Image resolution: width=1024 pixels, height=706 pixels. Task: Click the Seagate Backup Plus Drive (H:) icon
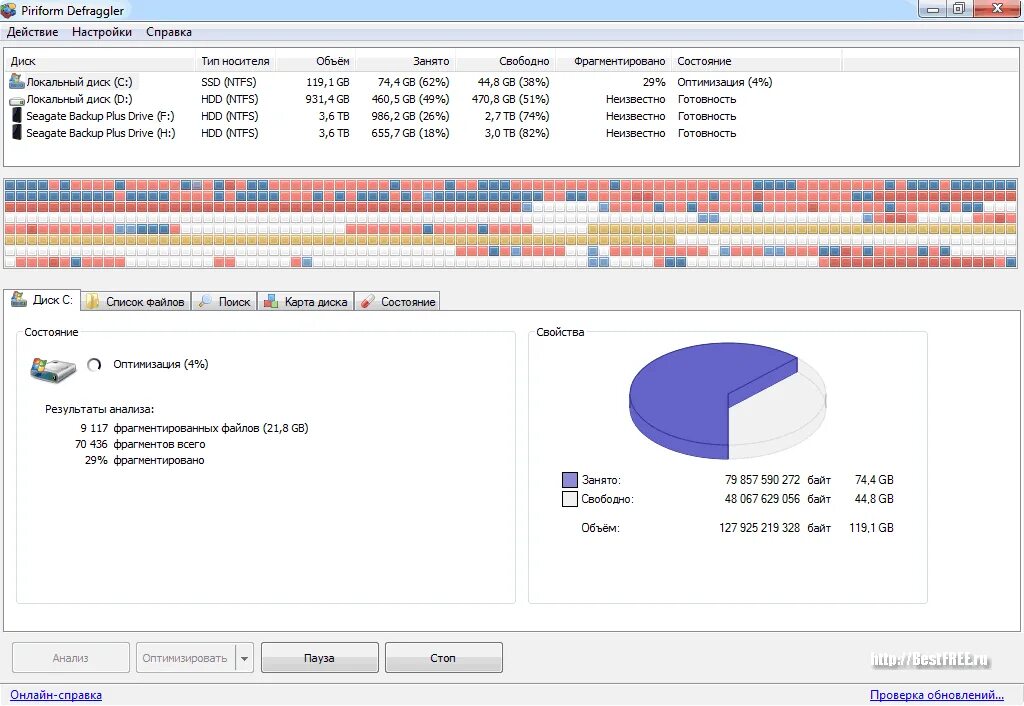point(17,133)
